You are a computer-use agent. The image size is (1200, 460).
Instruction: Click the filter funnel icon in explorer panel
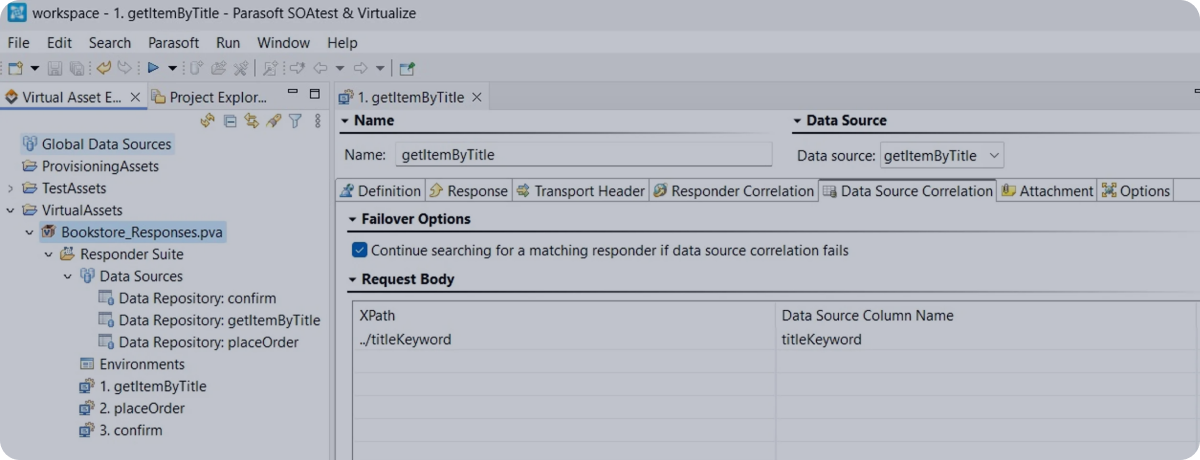coord(295,121)
